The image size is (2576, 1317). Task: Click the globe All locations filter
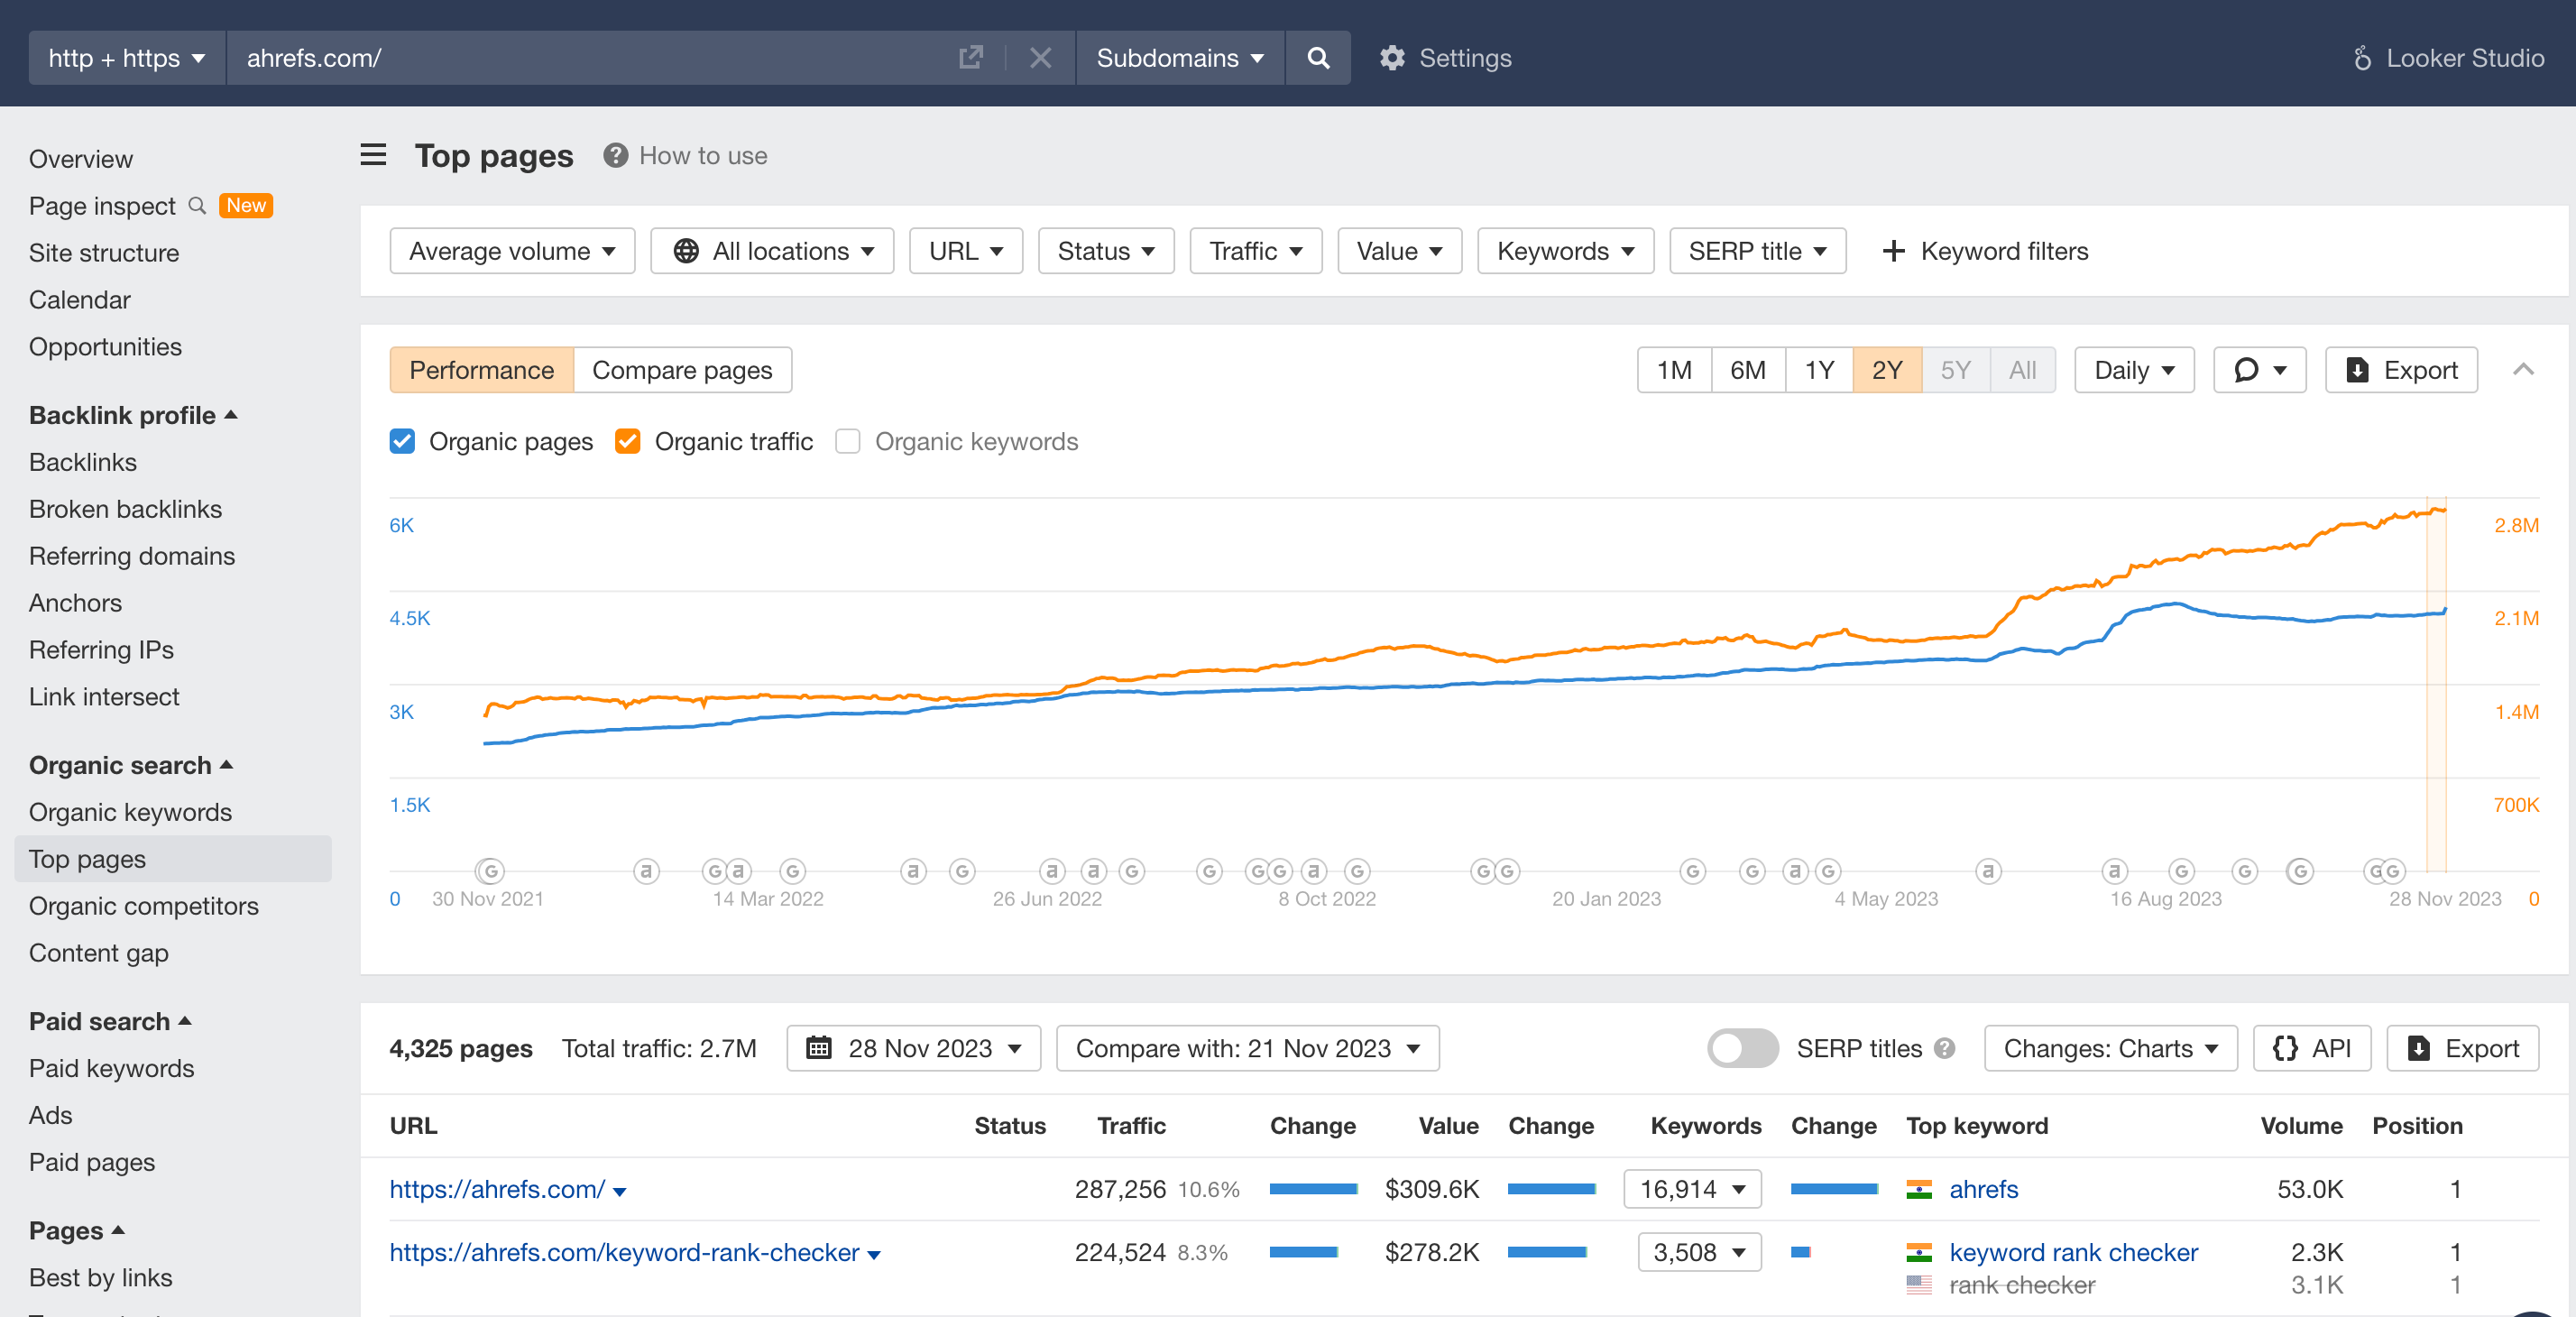tap(772, 251)
